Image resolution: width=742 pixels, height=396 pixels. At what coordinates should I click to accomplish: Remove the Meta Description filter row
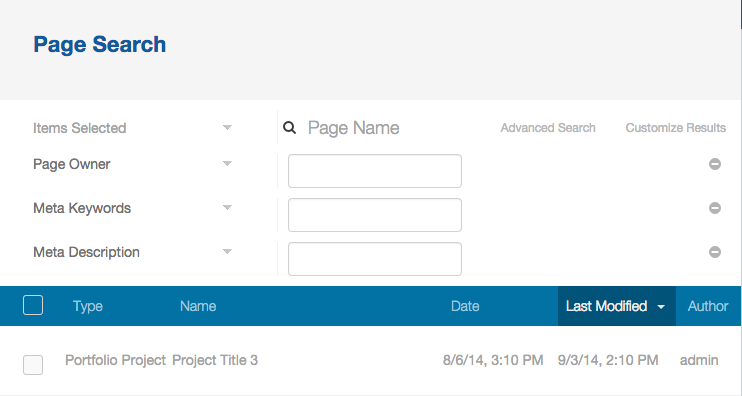tap(715, 252)
